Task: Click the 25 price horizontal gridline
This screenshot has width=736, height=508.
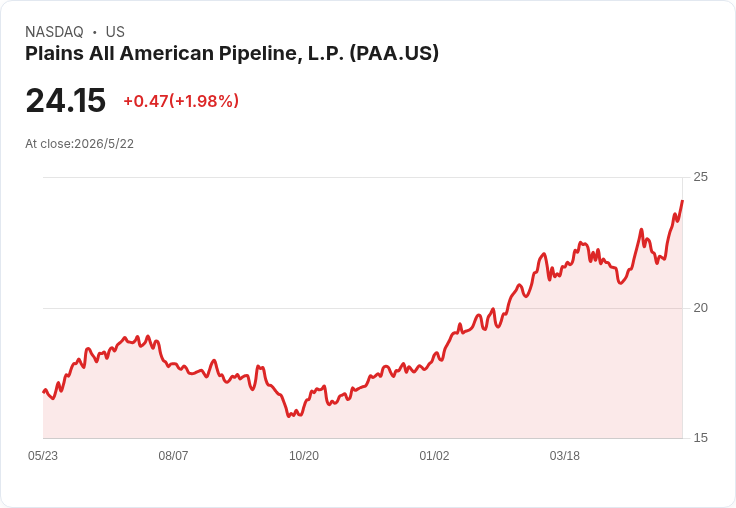Action: pyautogui.click(x=362, y=177)
